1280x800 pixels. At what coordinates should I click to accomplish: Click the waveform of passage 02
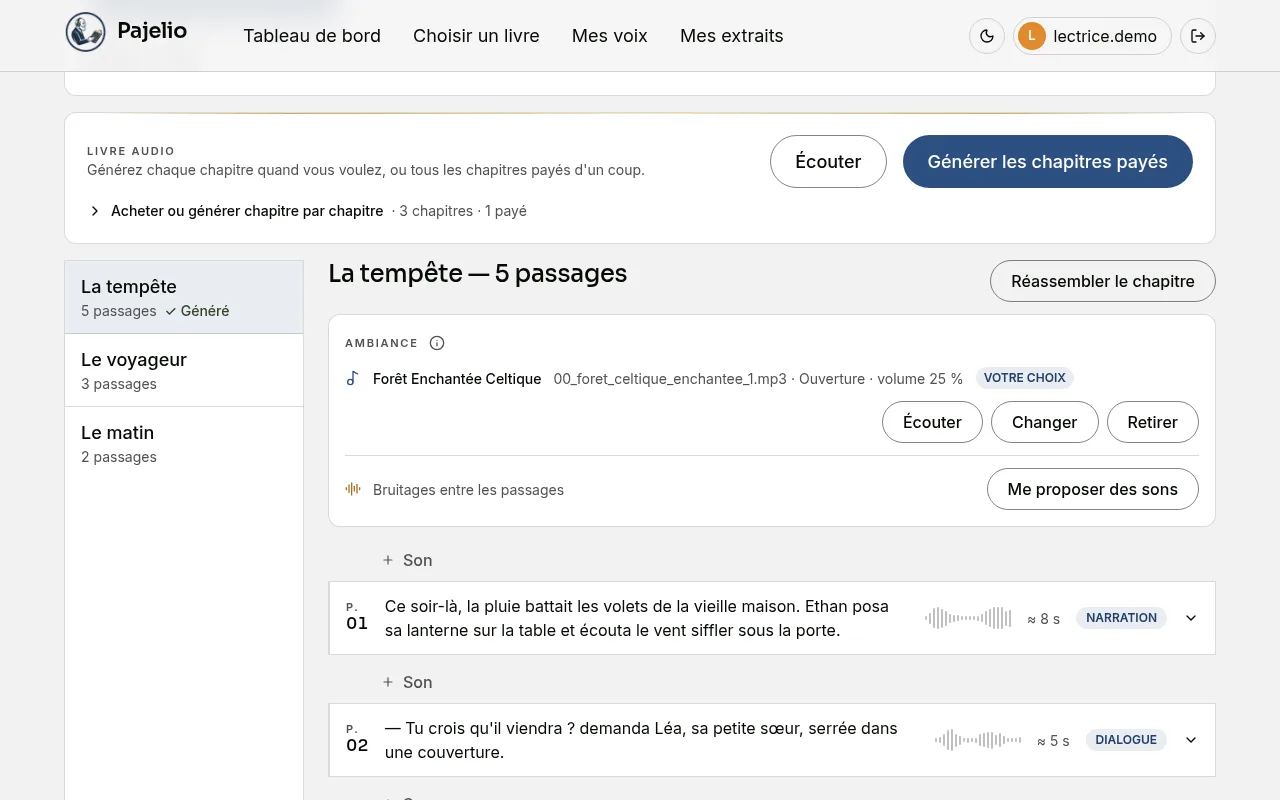[x=978, y=740]
